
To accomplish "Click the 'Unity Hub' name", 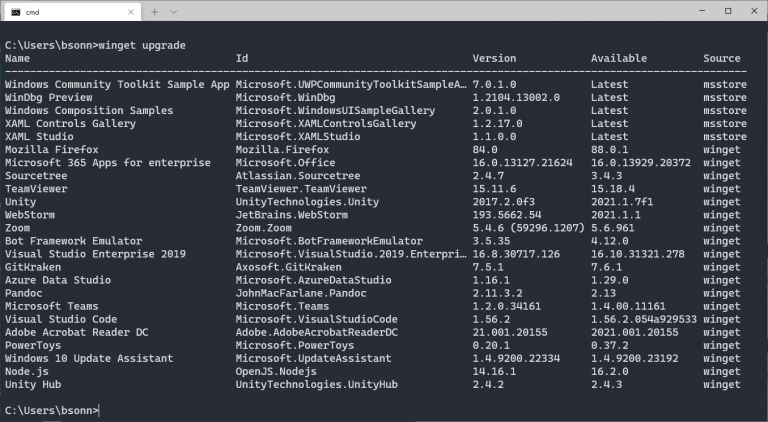I will 33,384.
